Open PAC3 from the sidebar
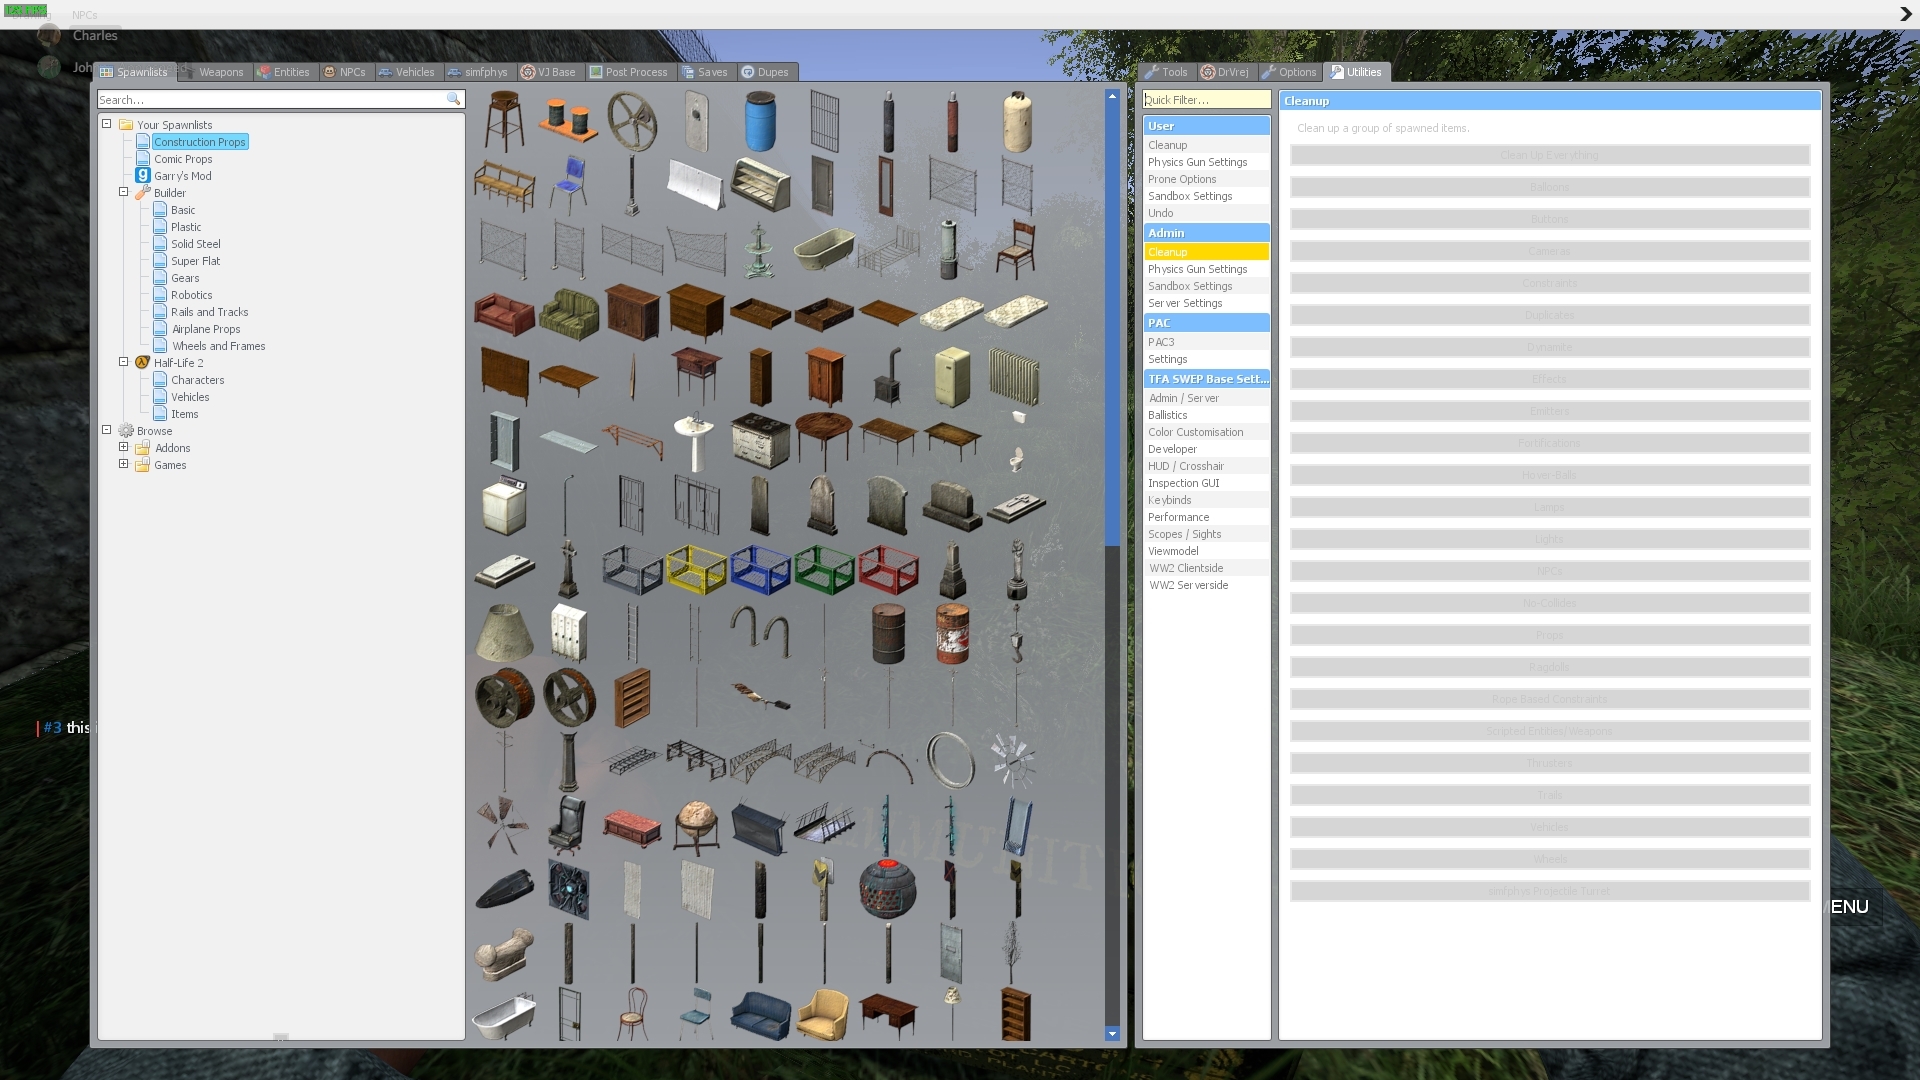 (1162, 341)
